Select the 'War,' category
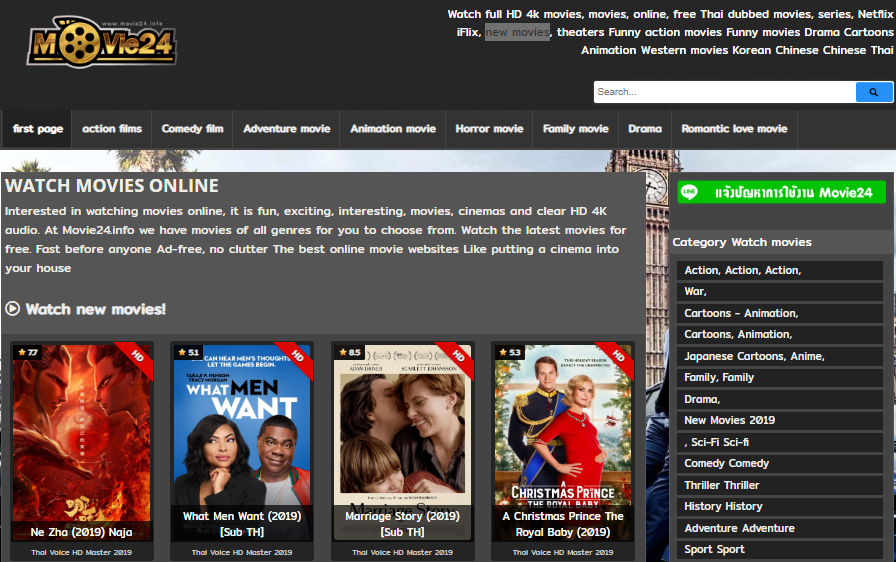The width and height of the screenshot is (896, 562). pos(780,291)
